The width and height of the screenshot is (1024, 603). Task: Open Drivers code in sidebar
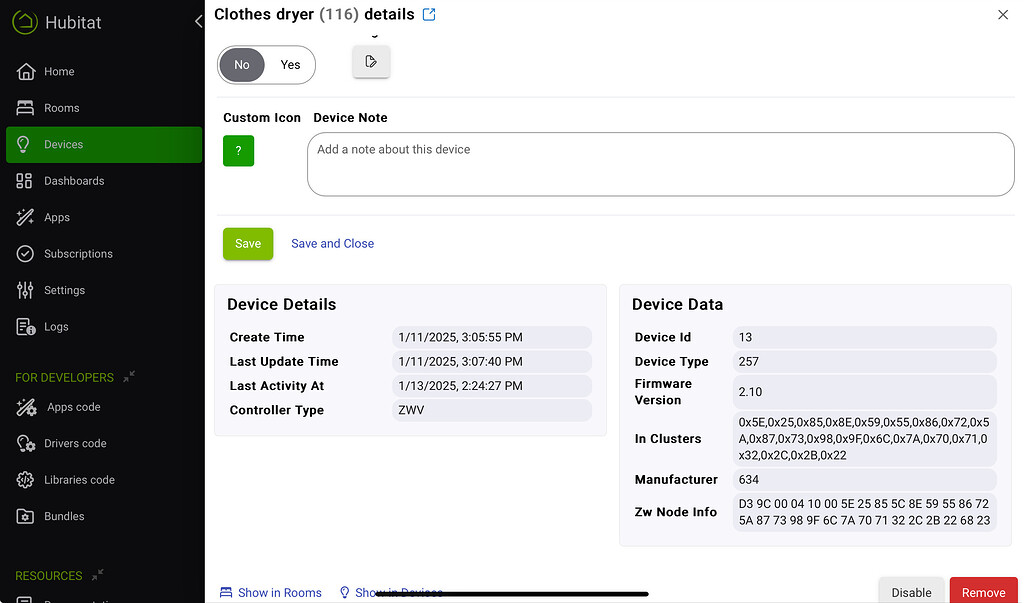[75, 444]
